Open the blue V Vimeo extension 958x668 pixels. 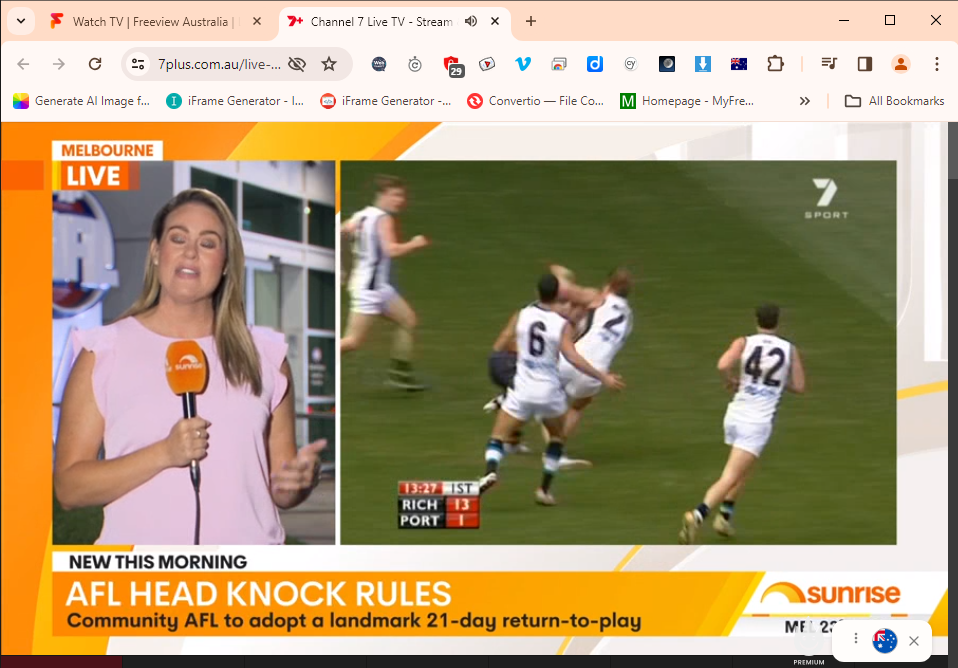click(523, 64)
